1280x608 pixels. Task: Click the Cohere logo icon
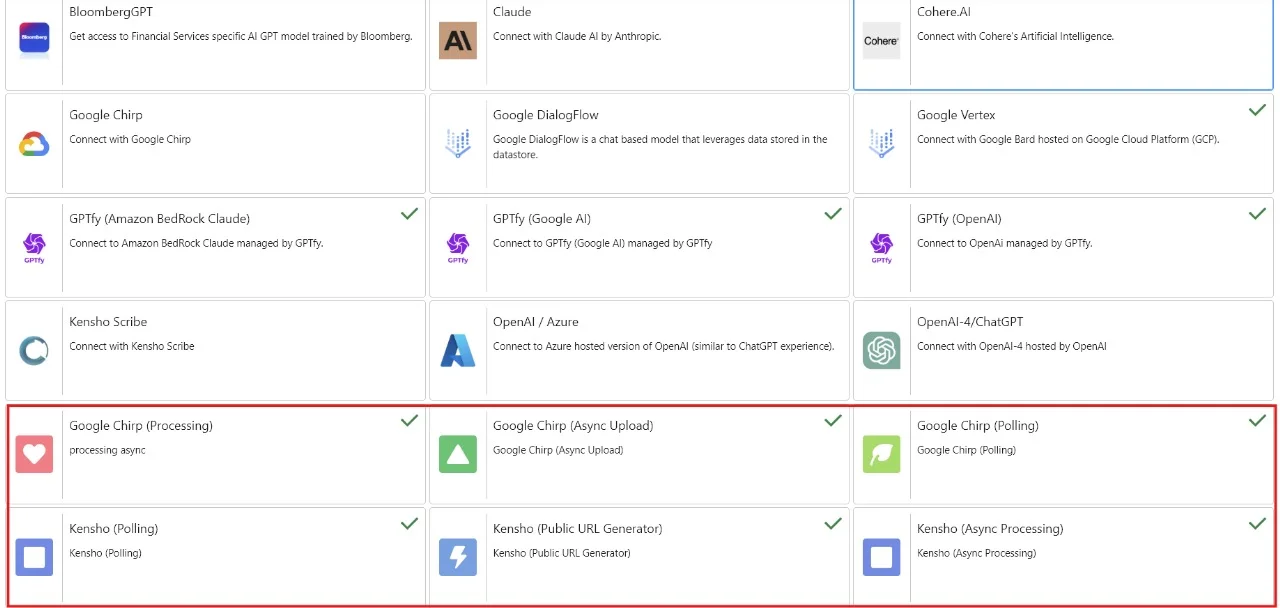tap(881, 40)
